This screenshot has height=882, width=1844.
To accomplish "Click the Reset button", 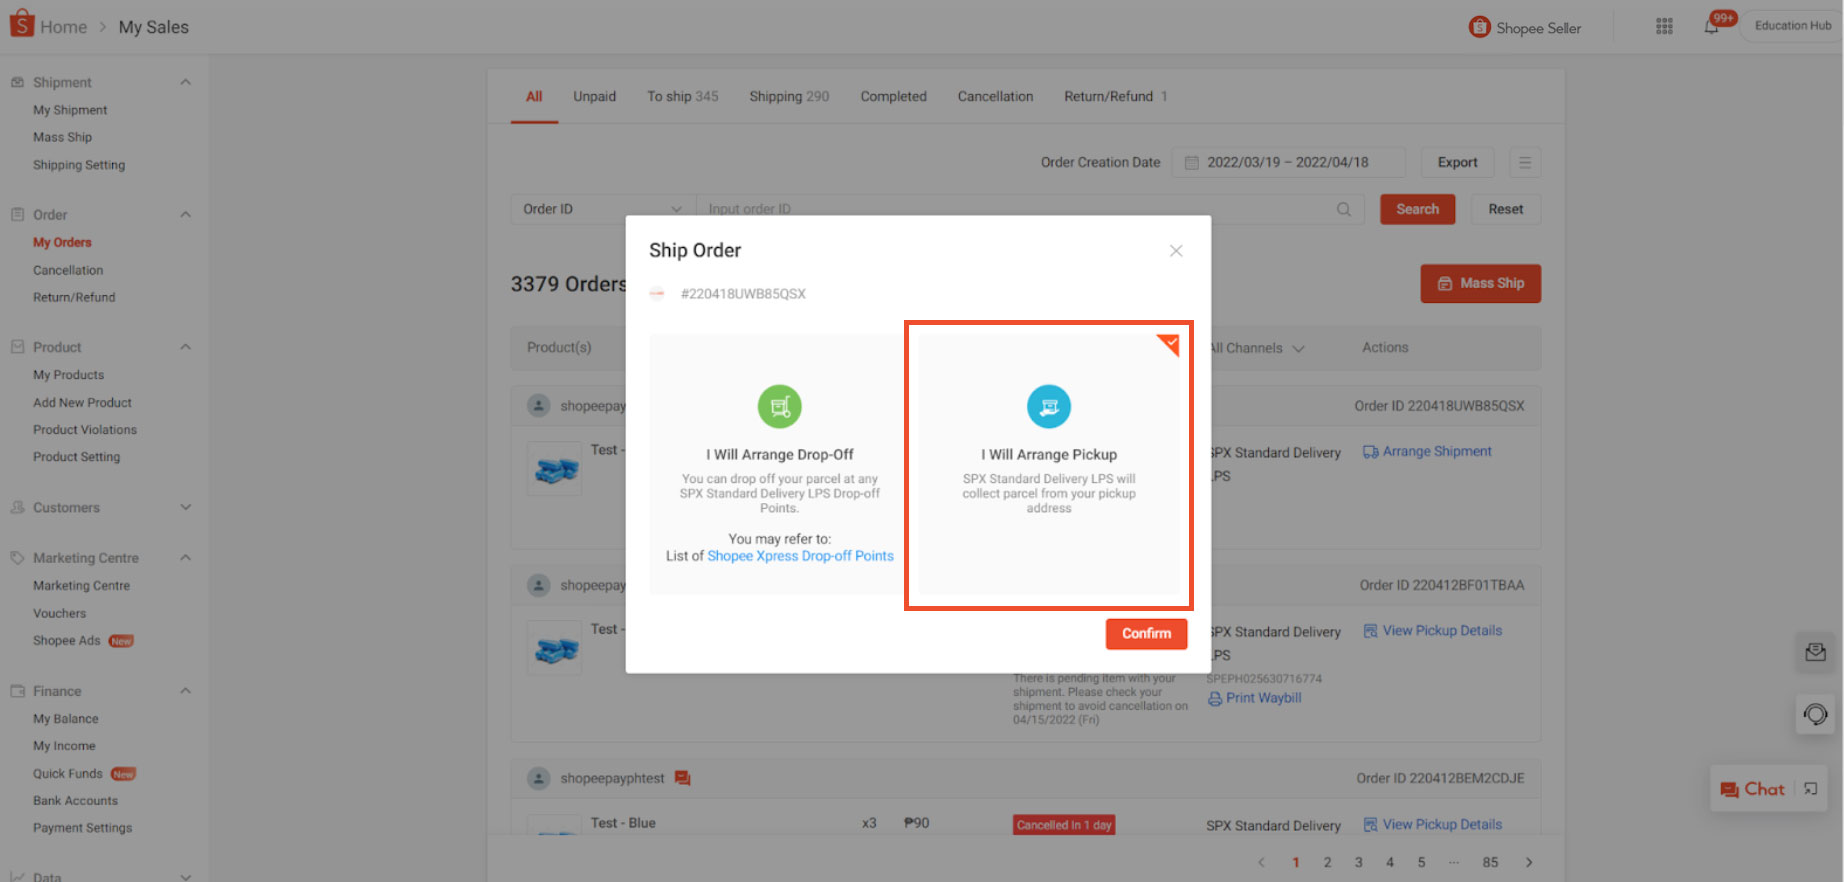I will coord(1505,209).
